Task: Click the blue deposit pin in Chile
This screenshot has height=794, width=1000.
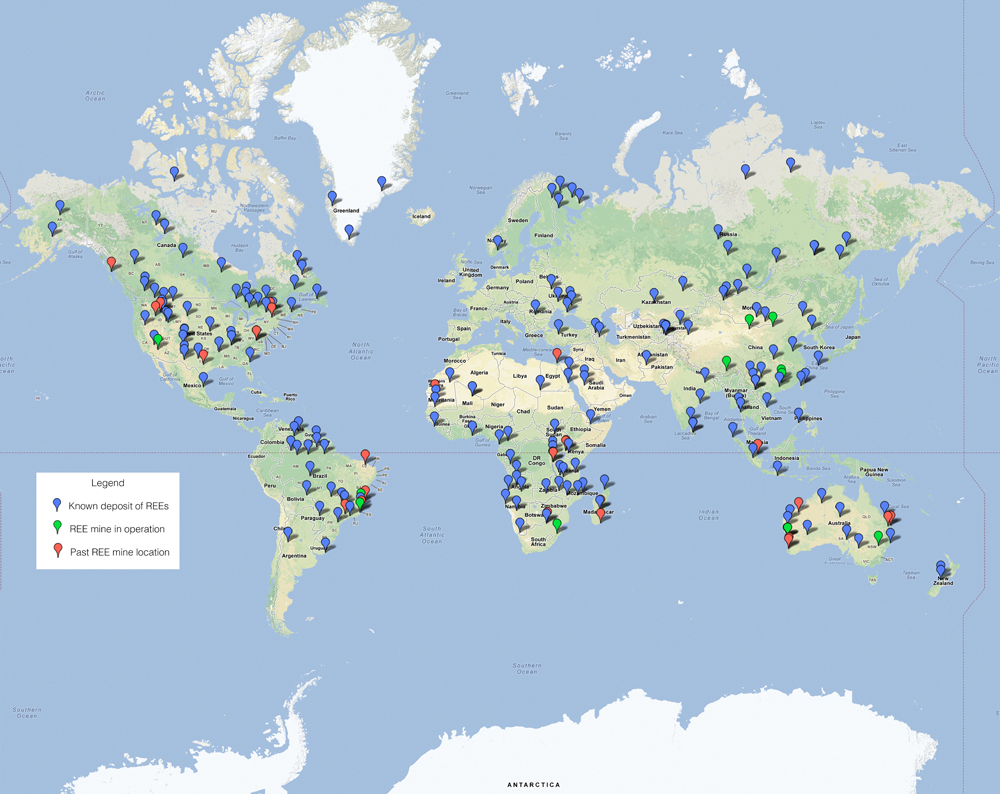Action: click(288, 533)
